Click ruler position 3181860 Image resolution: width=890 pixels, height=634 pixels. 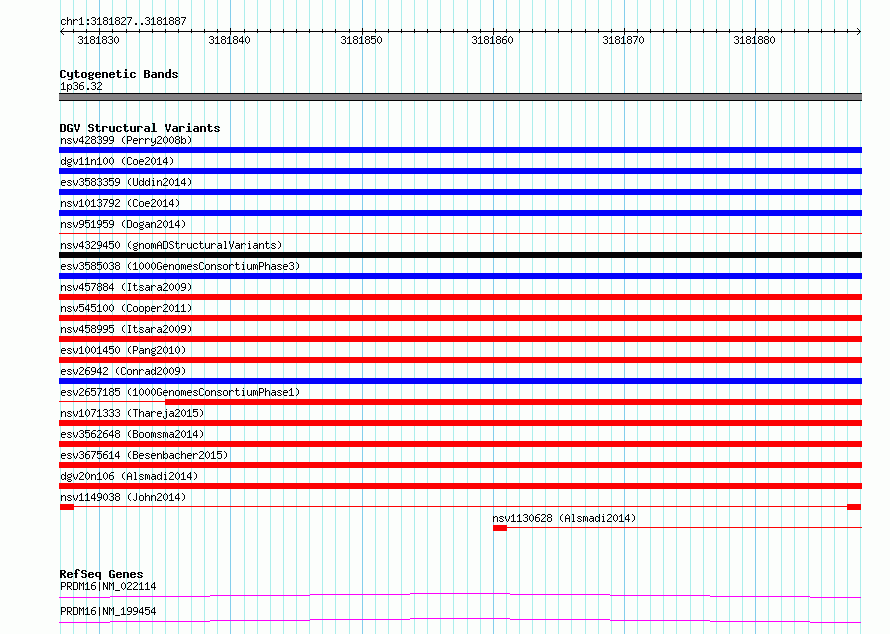tap(492, 40)
